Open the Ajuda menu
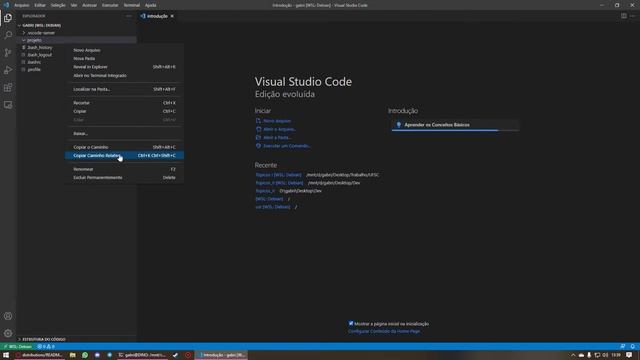 click(x=151, y=5)
